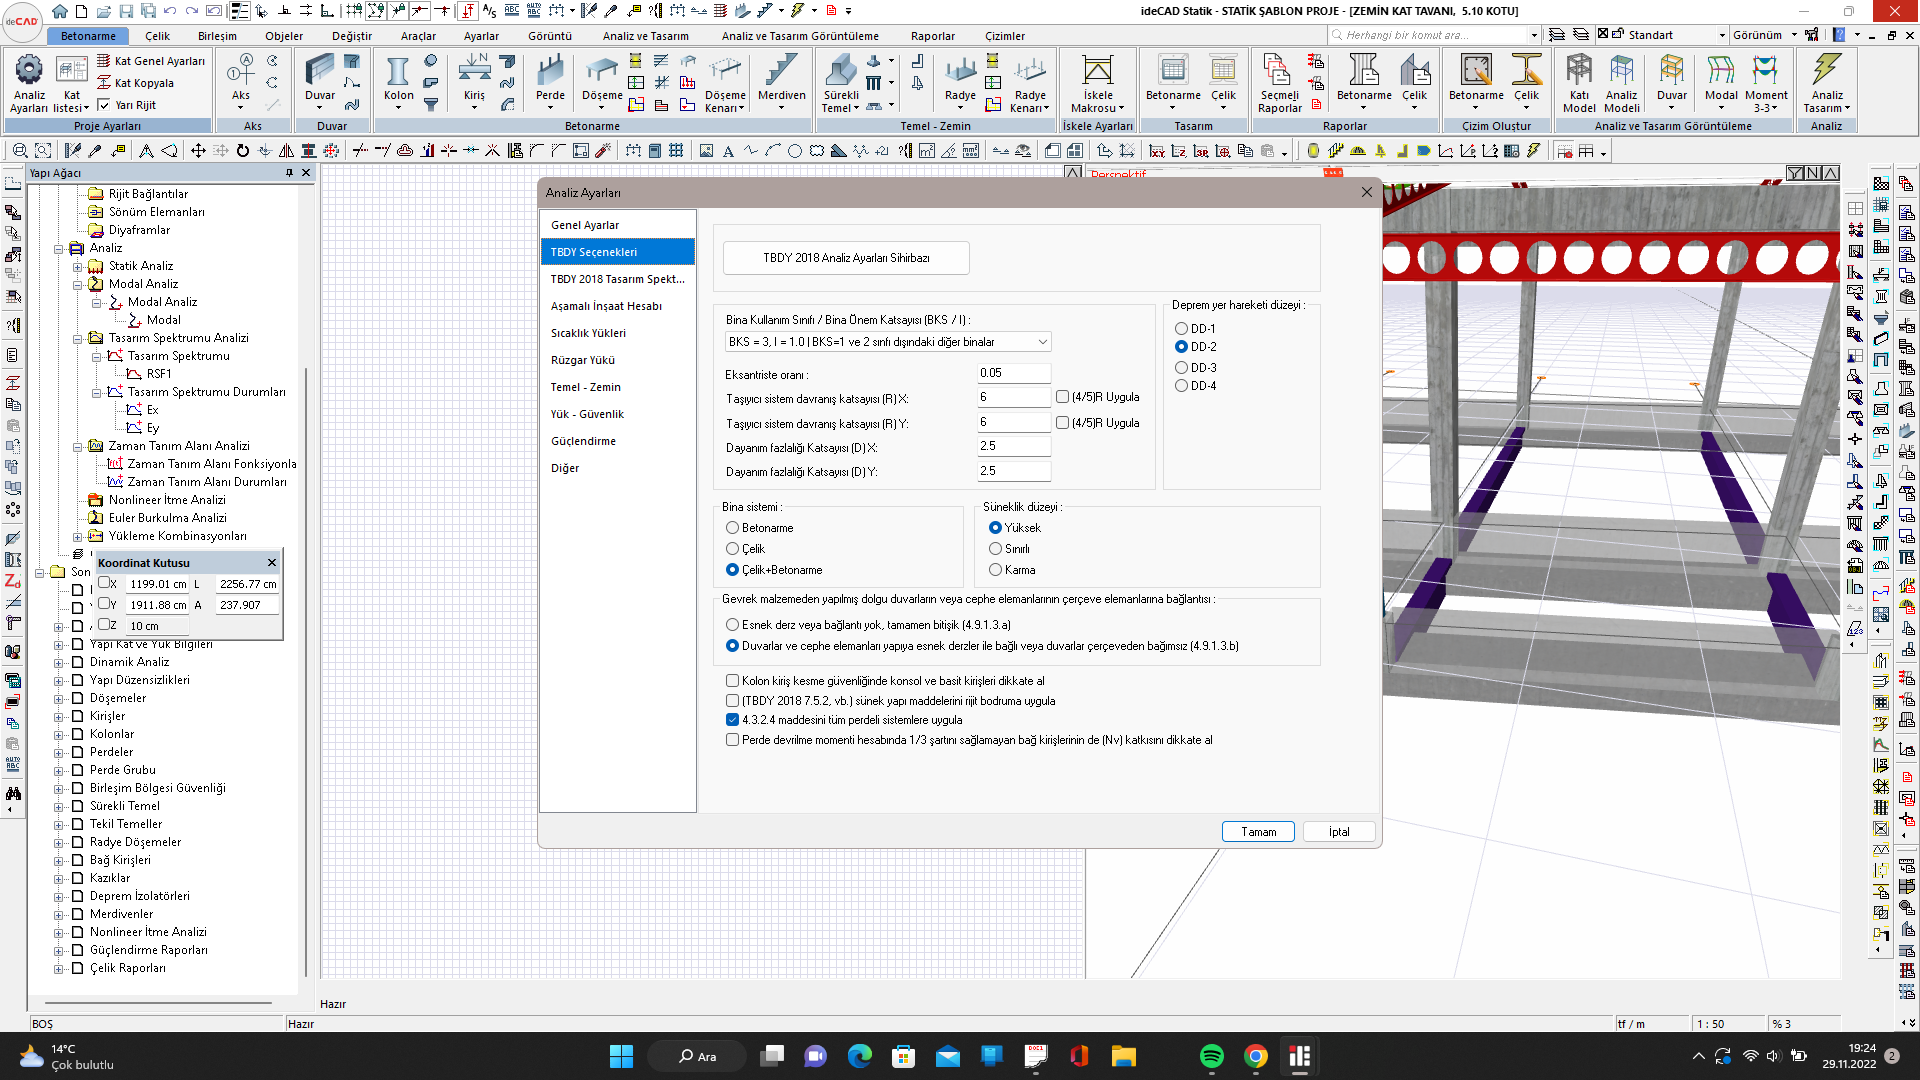Click Katı Model icon
Screen dimensions: 1920x1080
point(1579,82)
